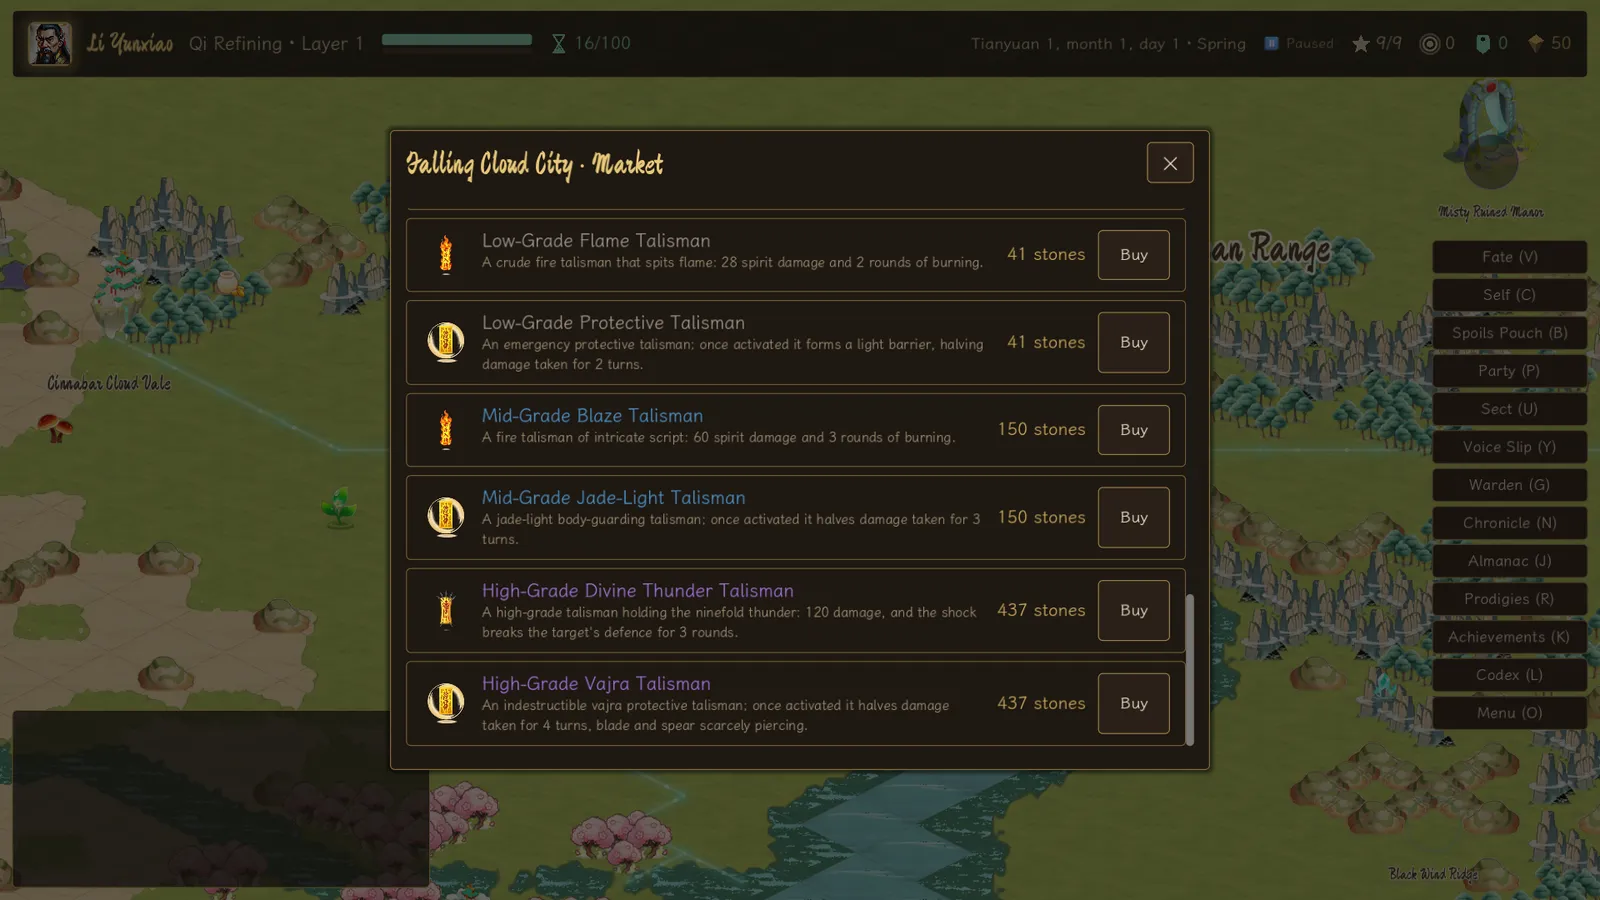Open the Spoils Pouch (B)
The image size is (1600, 900).
tap(1510, 333)
